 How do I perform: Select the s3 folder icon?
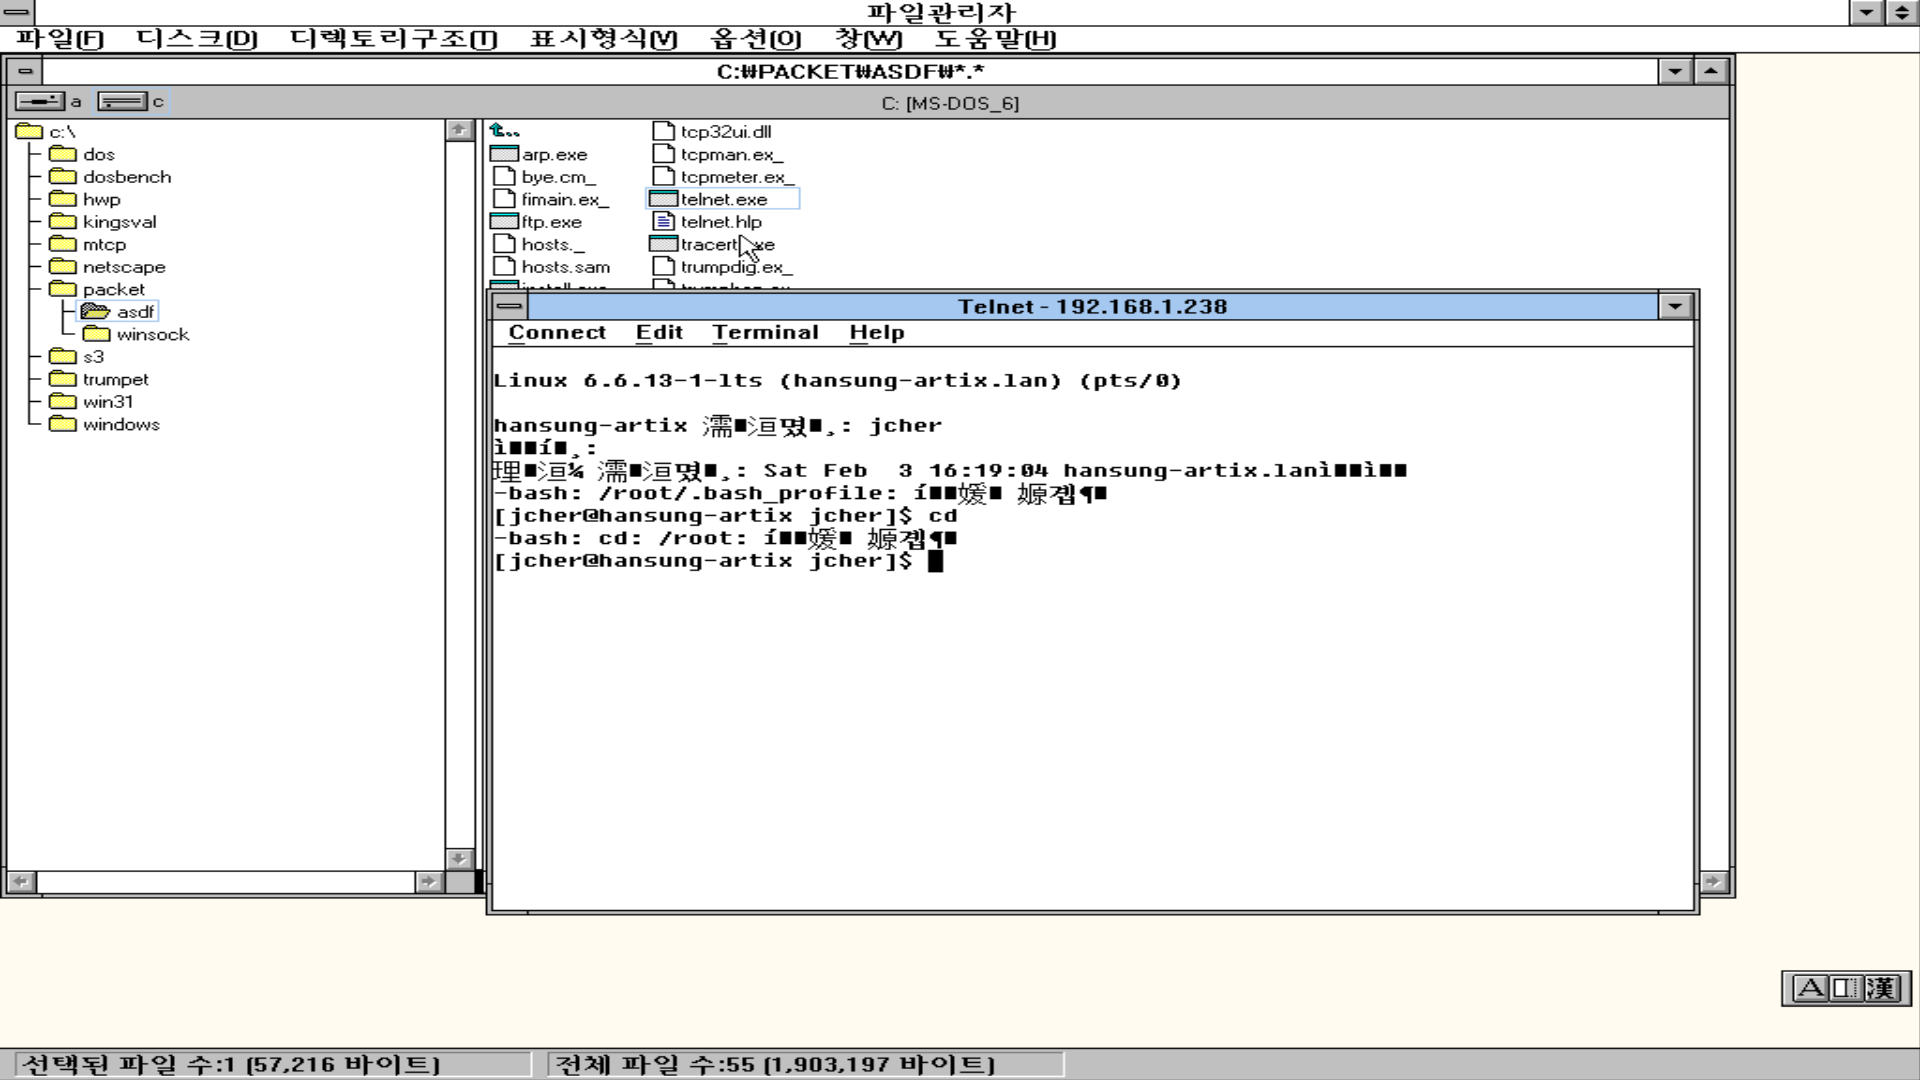63,356
